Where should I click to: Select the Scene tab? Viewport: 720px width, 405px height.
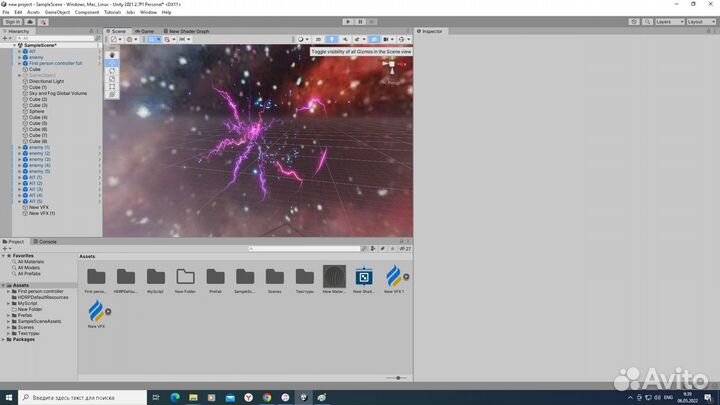point(116,31)
